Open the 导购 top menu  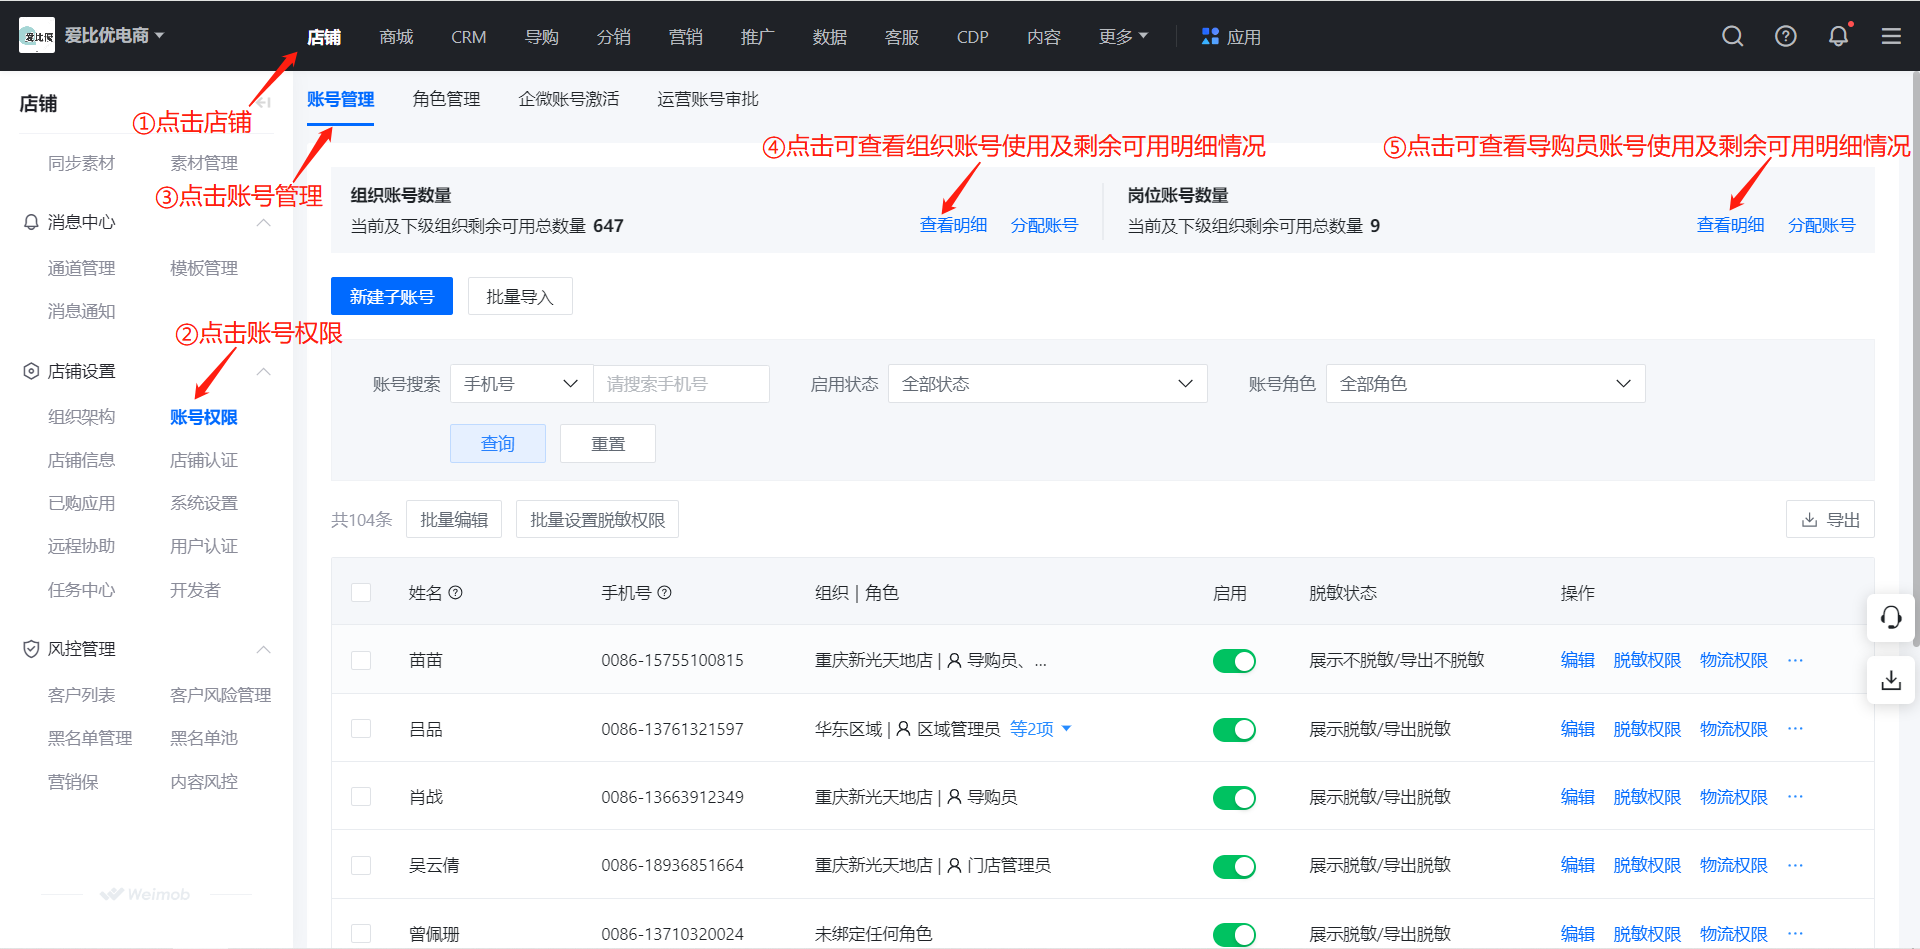541,37
